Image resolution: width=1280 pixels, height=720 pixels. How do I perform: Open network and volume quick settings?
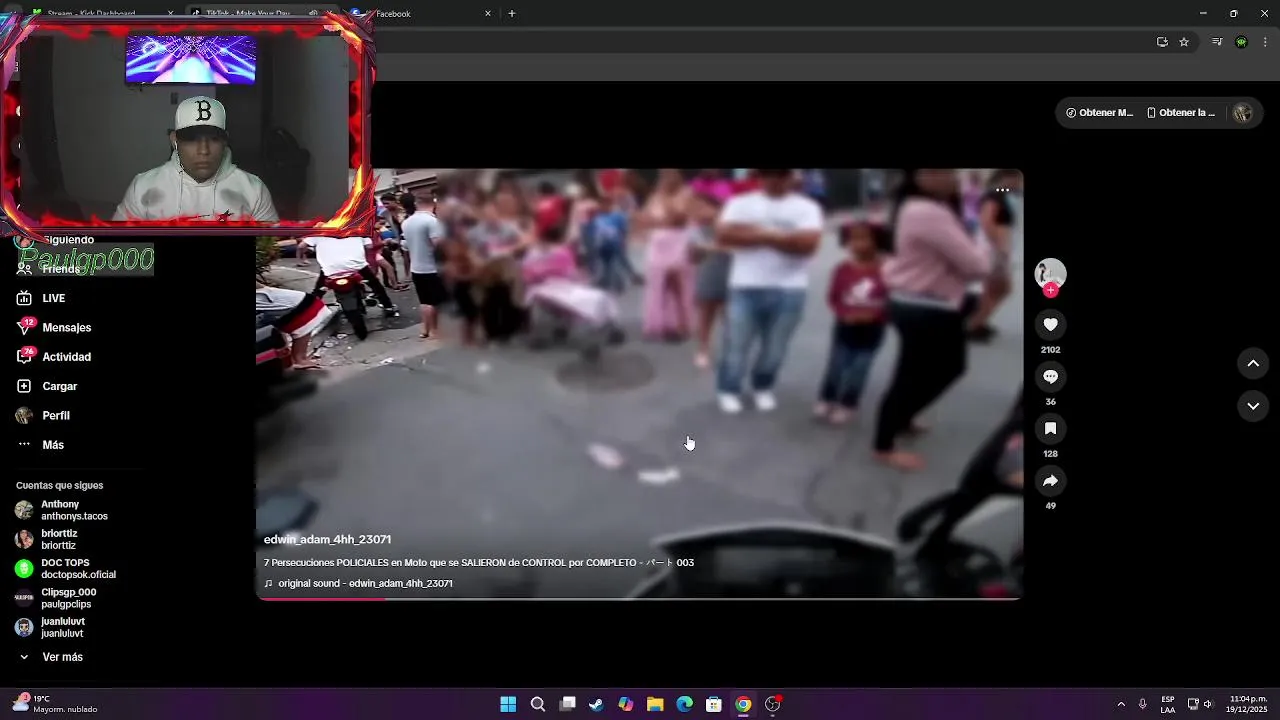1200,704
